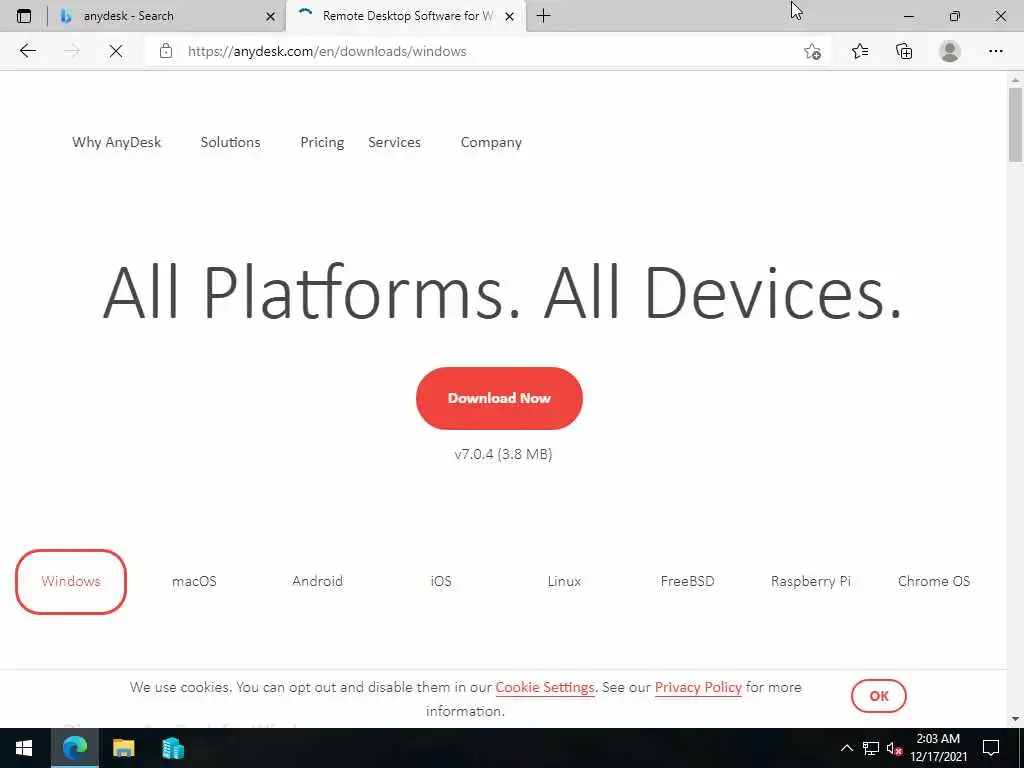Open the taskbar clock and date
The image size is (1024, 768).
[x=938, y=748]
